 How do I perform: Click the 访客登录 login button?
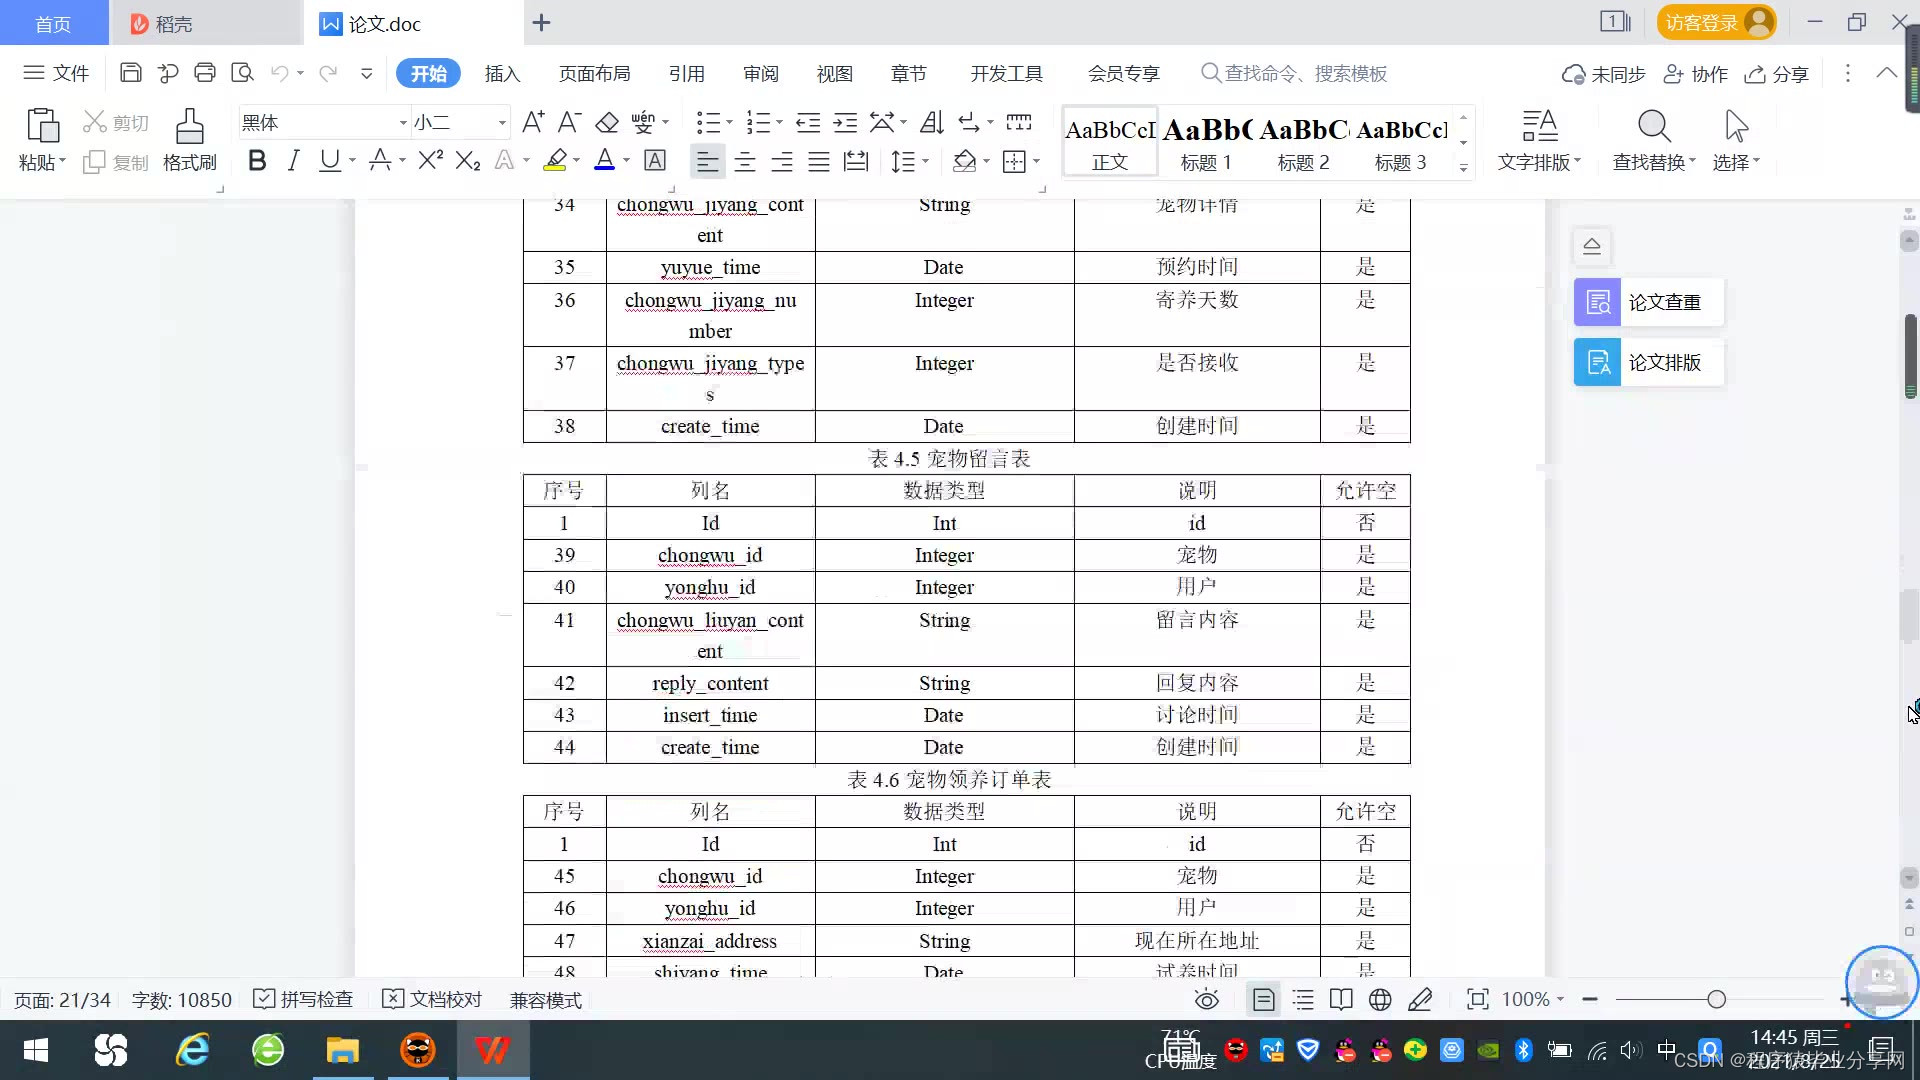click(x=1715, y=23)
